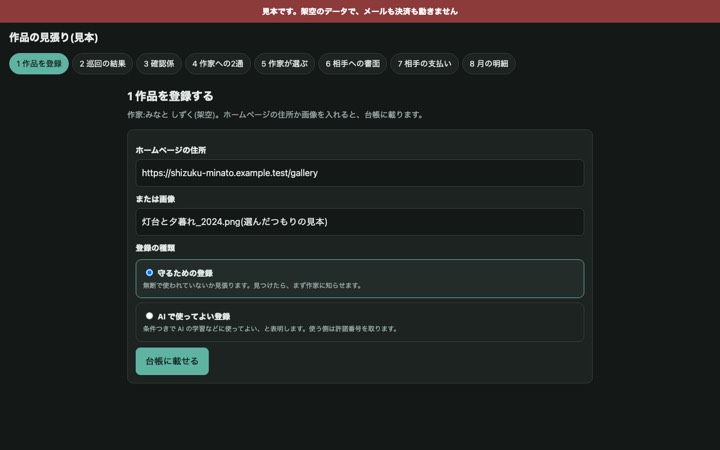Click the heading '1 作品を登録する'
The image size is (720, 450).
click(170, 96)
